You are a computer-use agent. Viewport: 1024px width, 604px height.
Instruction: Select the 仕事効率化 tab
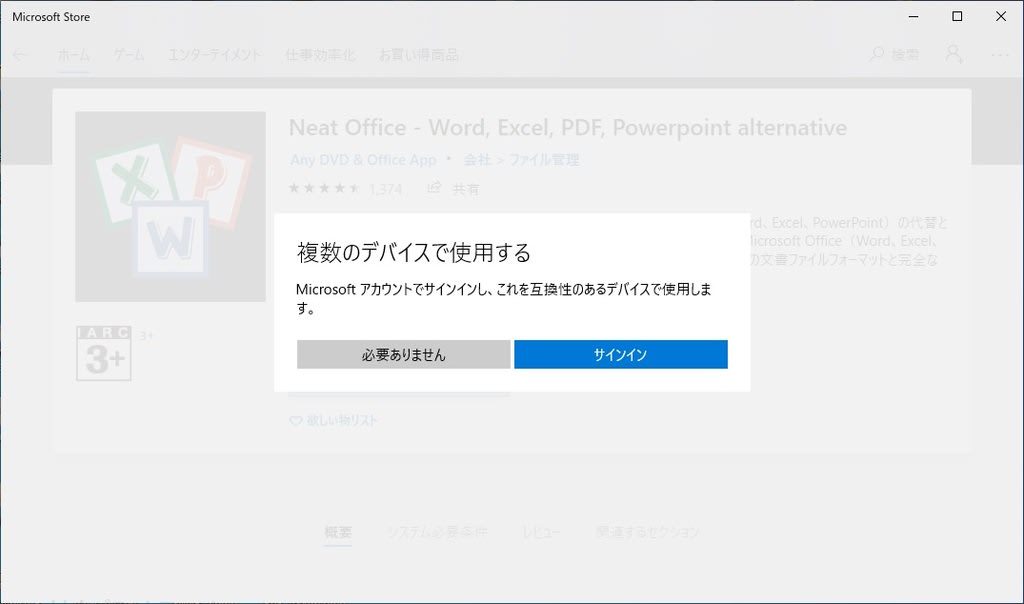pos(320,55)
